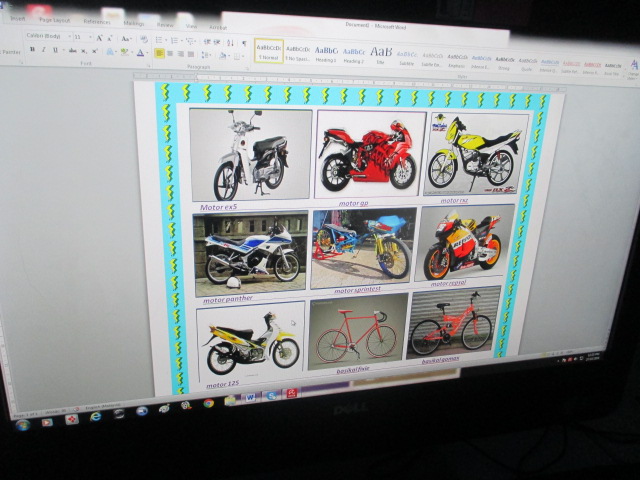The height and width of the screenshot is (480, 640).
Task: Apply the Normal style
Action: pos(269,51)
